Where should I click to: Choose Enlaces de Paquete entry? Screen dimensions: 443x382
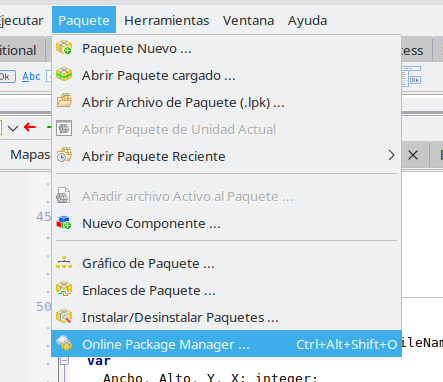226,290
